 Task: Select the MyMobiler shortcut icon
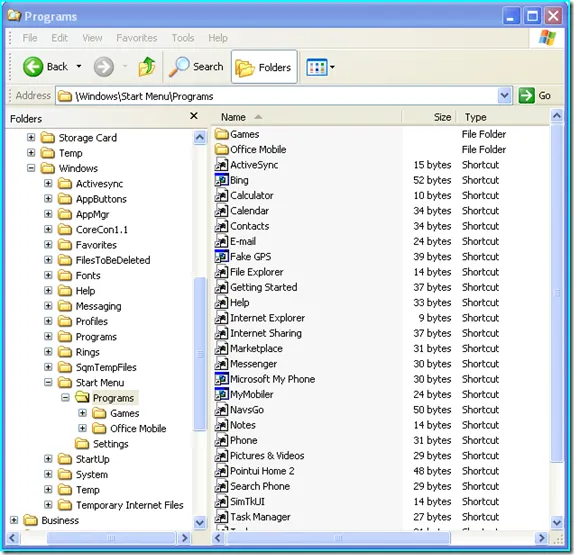[x=221, y=395]
